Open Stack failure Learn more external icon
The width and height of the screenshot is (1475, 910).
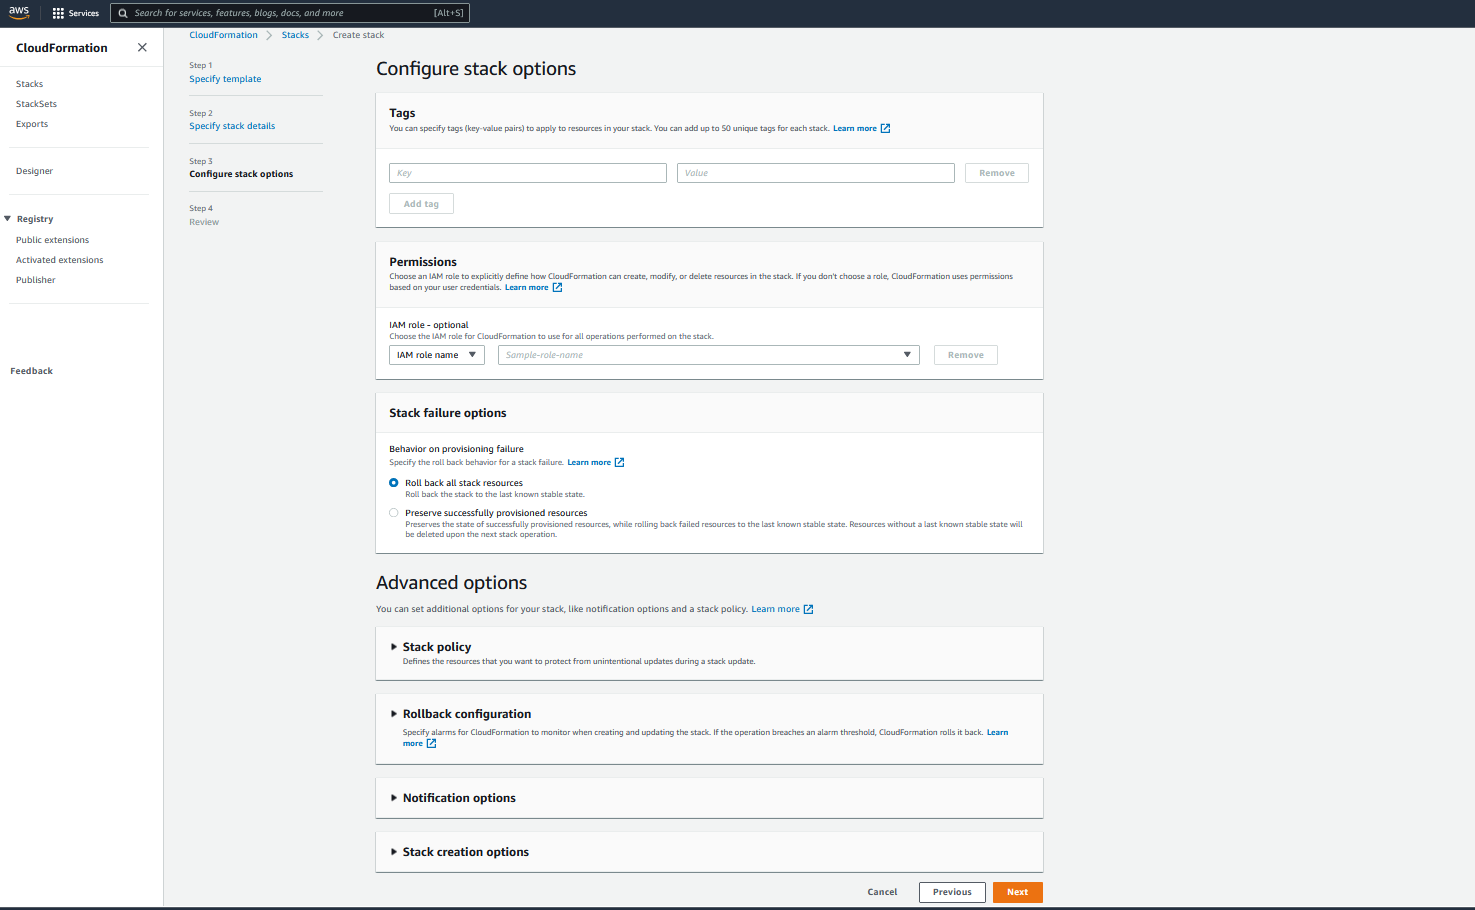point(619,462)
